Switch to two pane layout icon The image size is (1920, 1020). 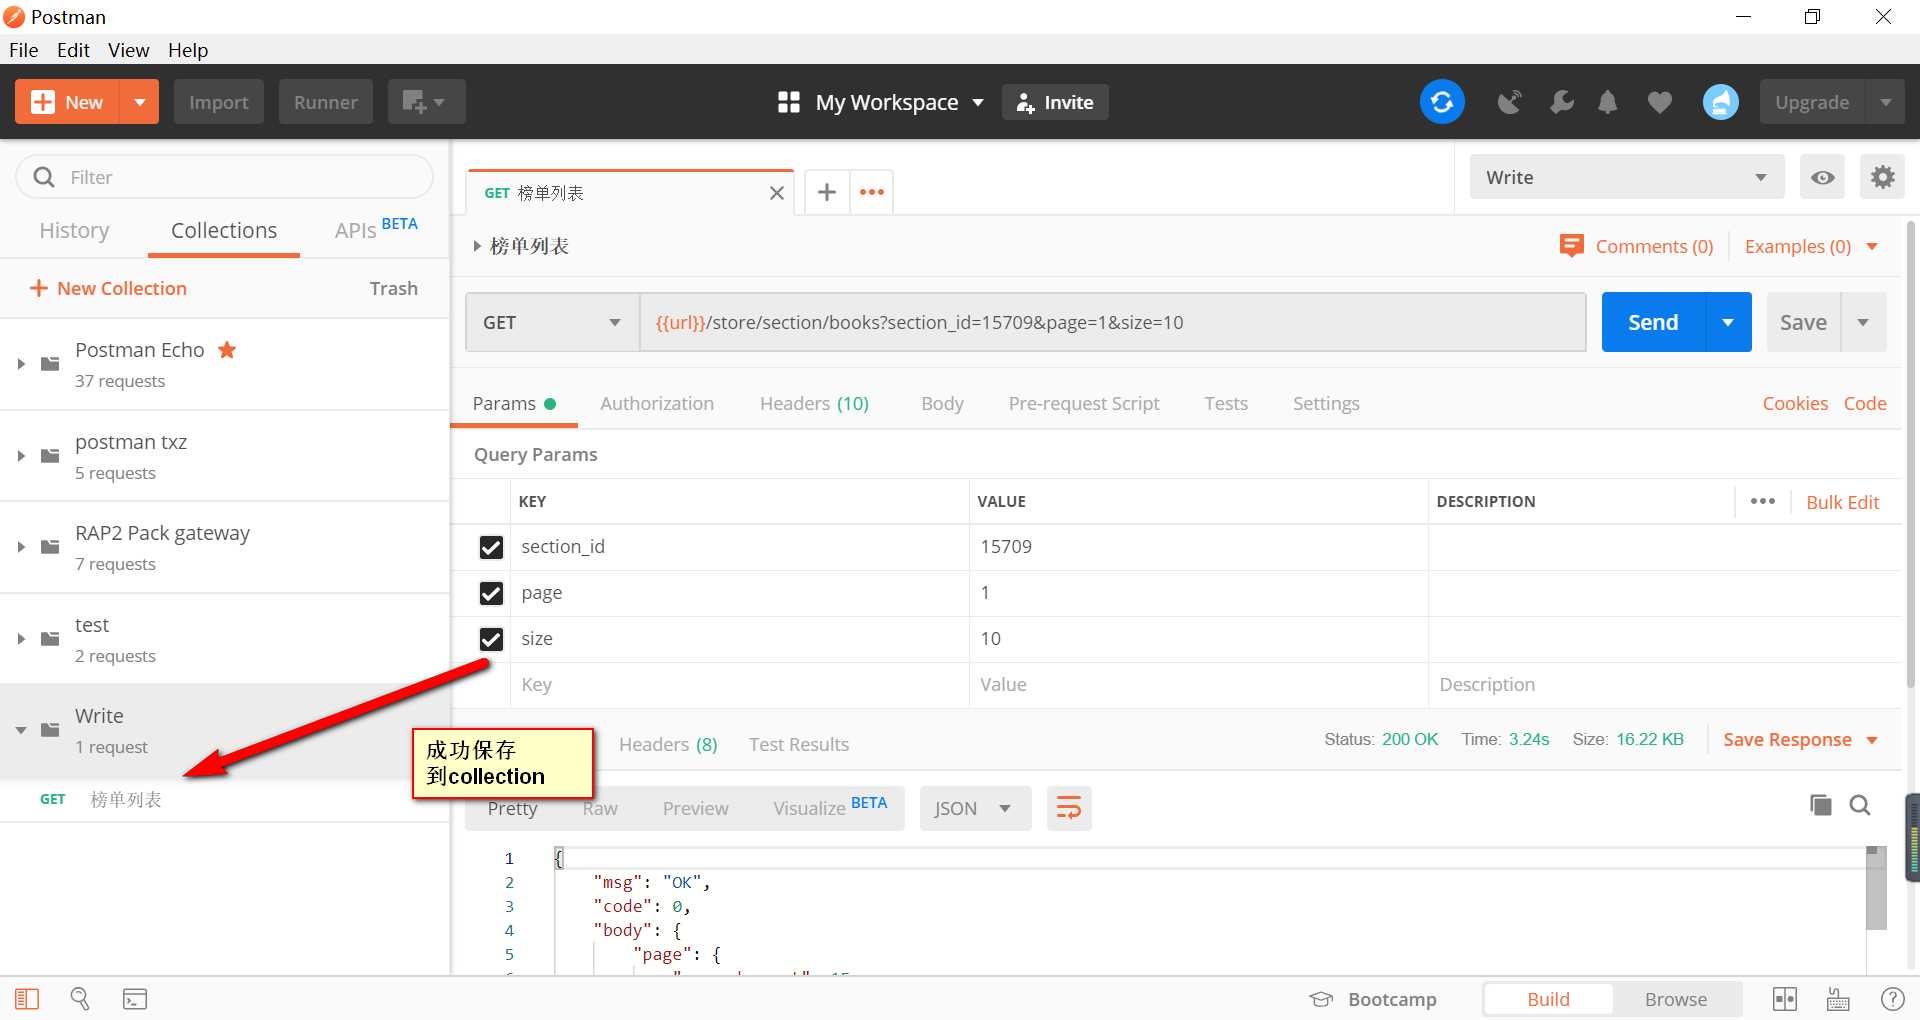pyautogui.click(x=1785, y=998)
